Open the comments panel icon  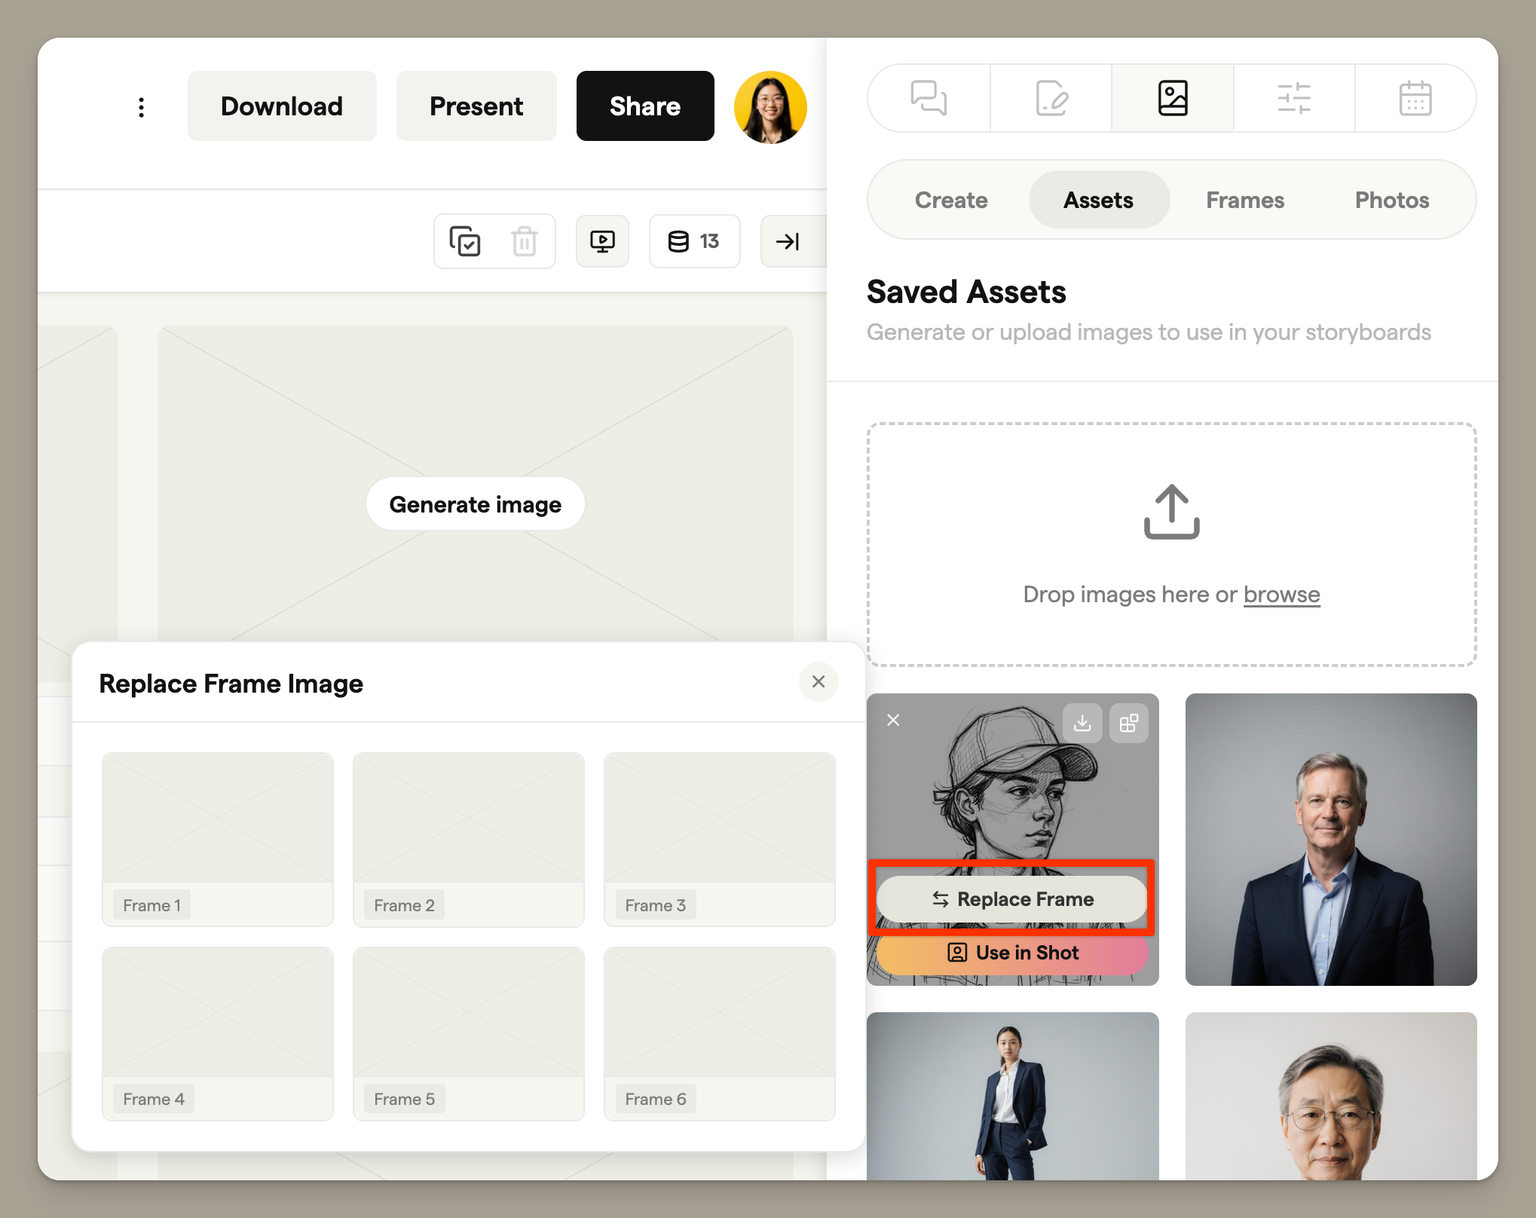(928, 98)
